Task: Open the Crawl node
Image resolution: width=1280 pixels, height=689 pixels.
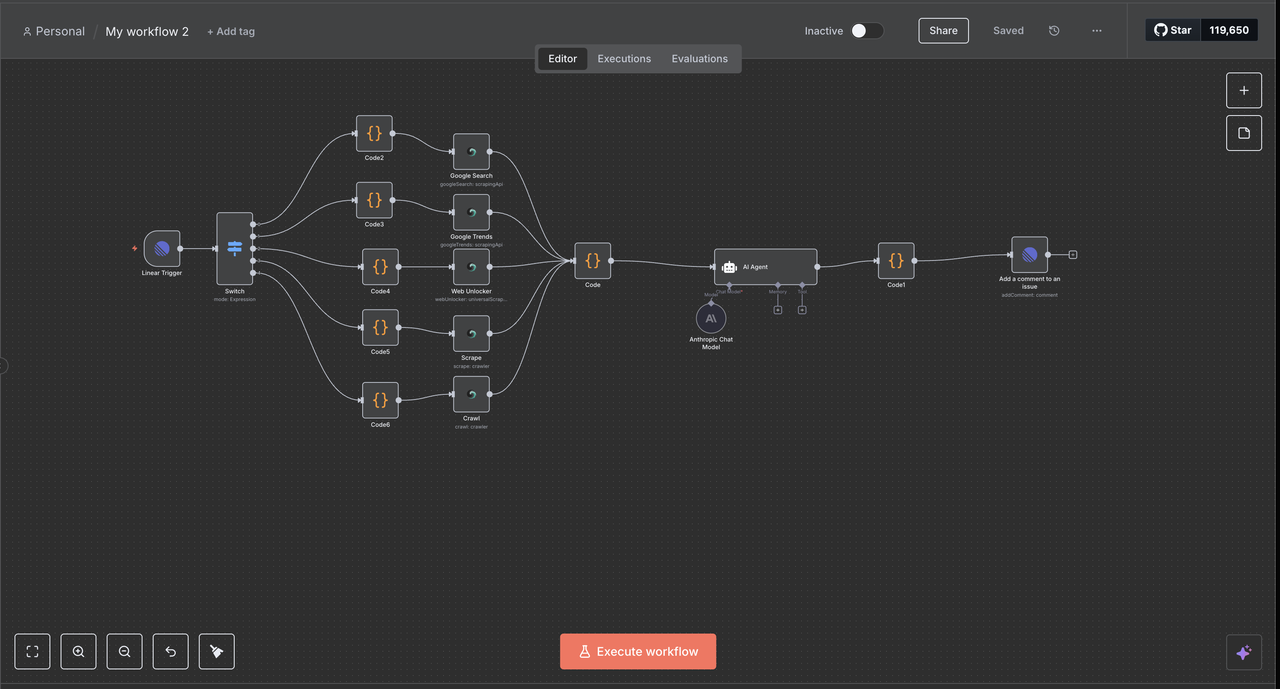Action: [471, 395]
